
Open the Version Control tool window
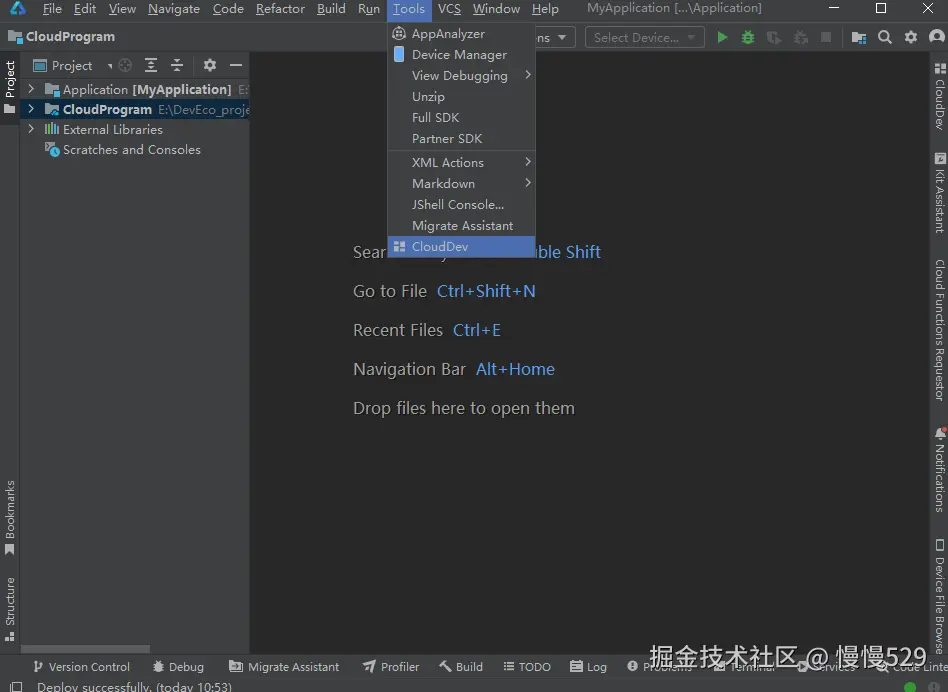(81, 667)
